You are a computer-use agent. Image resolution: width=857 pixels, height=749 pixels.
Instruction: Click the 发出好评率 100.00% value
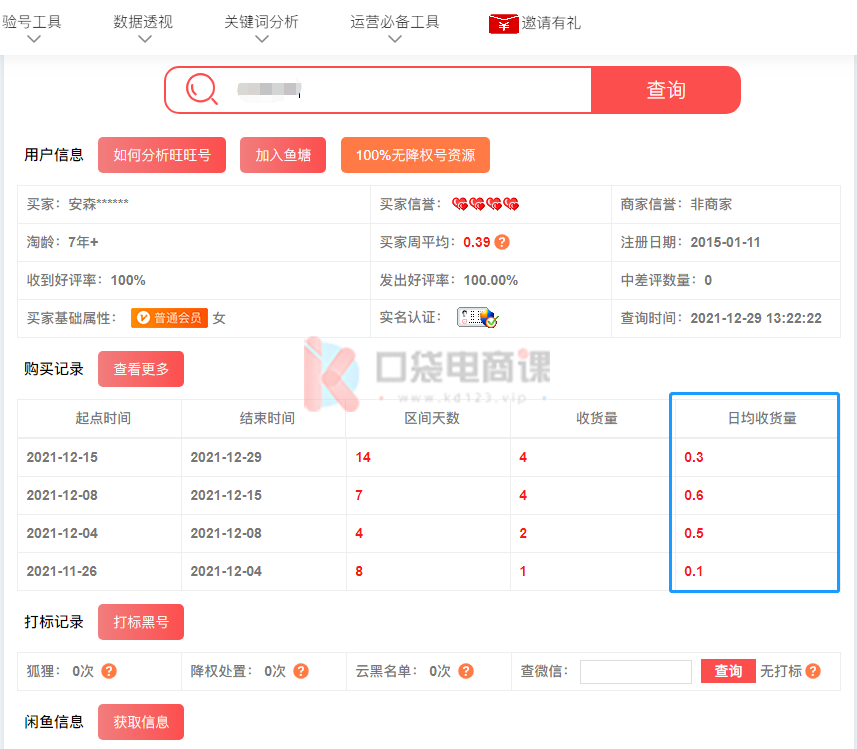pyautogui.click(x=491, y=280)
